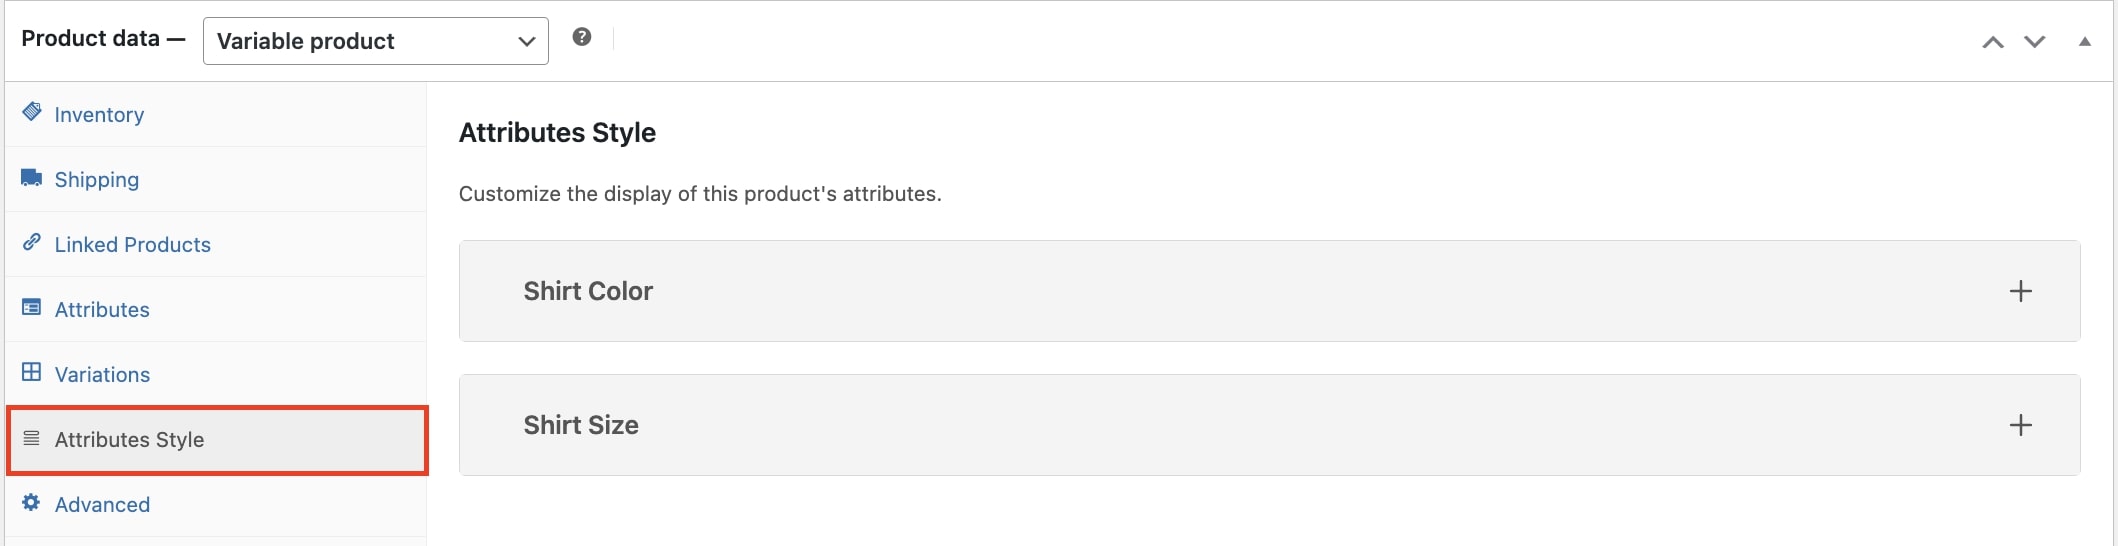Click the Advanced gear icon

[x=32, y=502]
